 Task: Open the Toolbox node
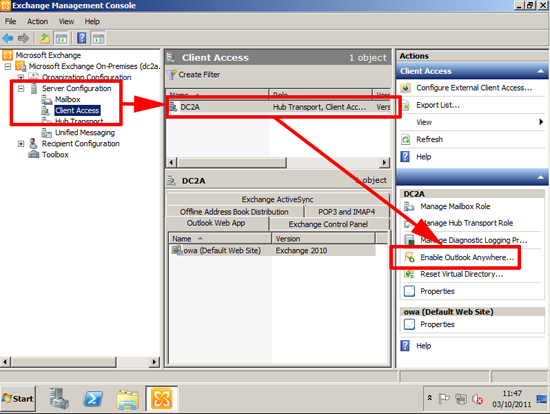(x=55, y=155)
